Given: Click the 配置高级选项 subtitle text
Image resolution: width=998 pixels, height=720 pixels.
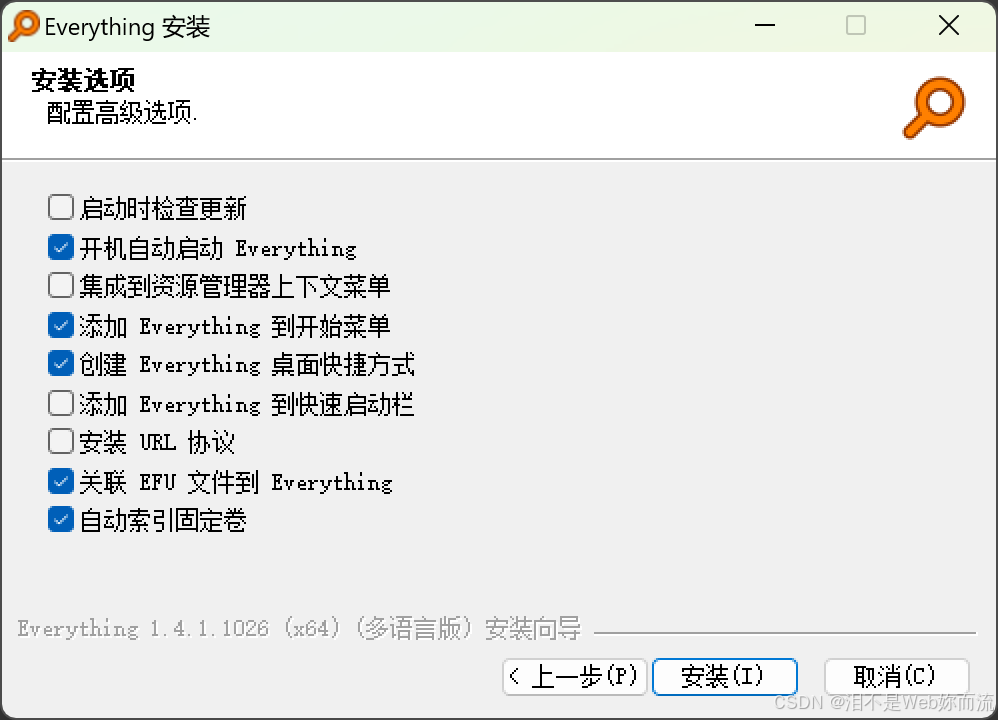Looking at the screenshot, I should tap(122, 113).
